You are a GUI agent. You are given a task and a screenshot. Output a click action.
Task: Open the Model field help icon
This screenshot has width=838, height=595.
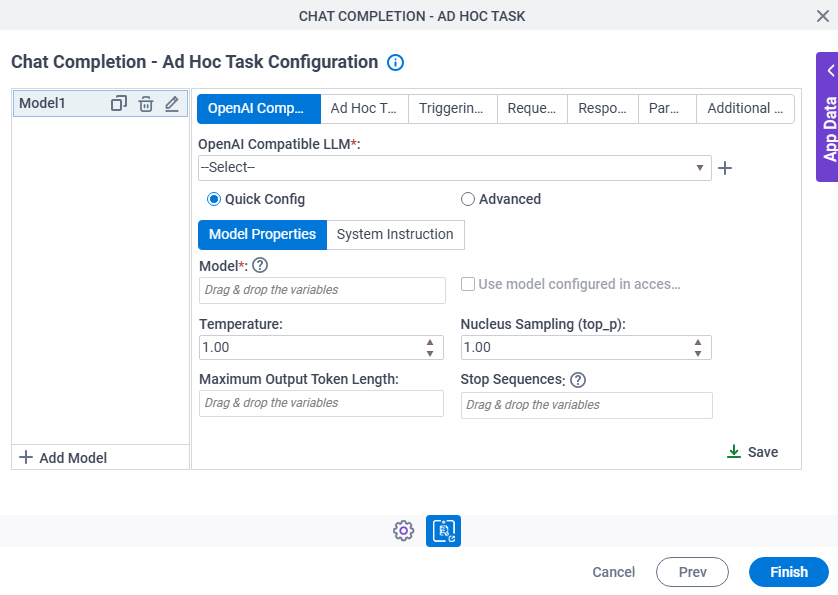260,265
